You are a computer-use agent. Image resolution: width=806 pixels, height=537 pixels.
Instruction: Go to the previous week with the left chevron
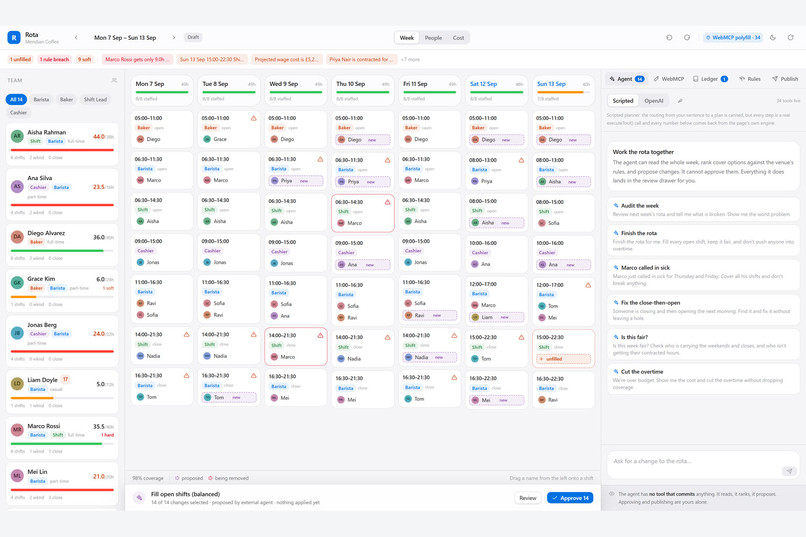(76, 38)
